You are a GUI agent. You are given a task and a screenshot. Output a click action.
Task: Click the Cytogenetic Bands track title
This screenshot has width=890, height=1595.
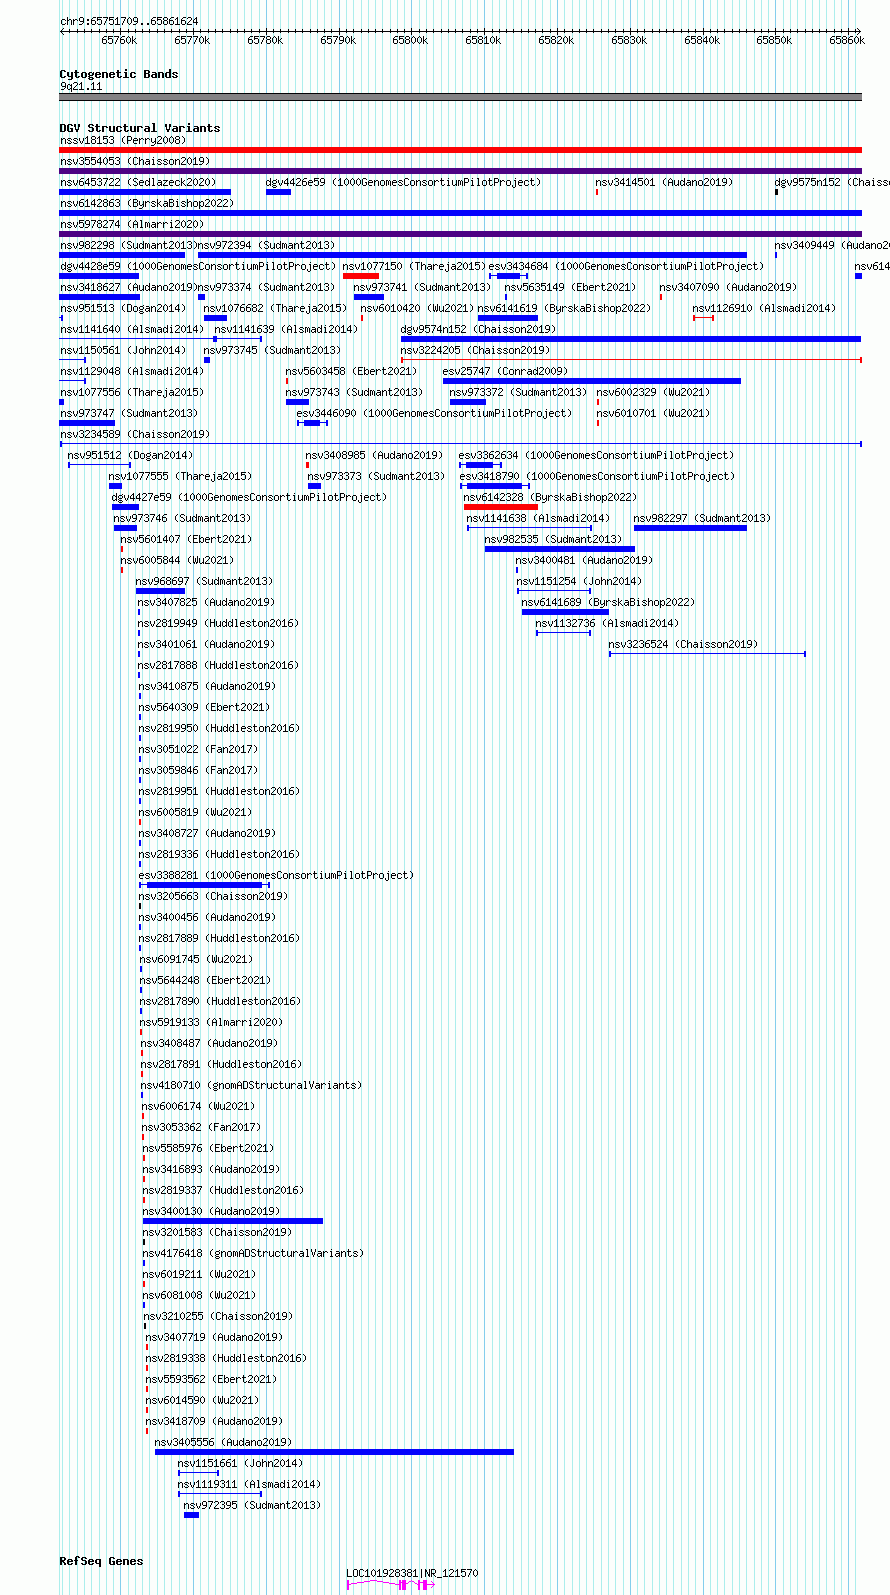coord(119,74)
